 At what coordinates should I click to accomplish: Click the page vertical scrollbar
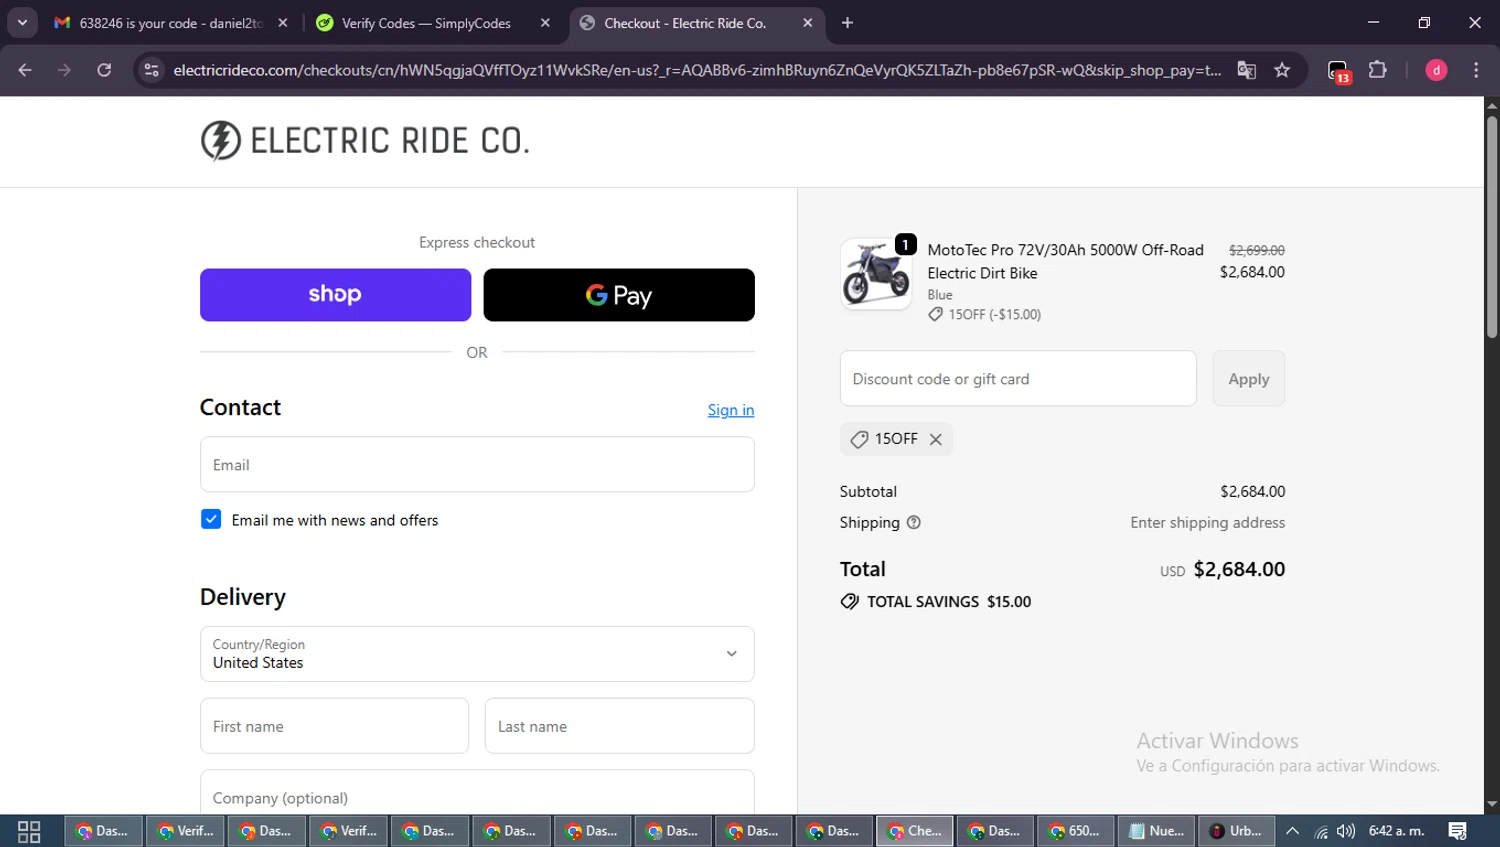[1492, 227]
